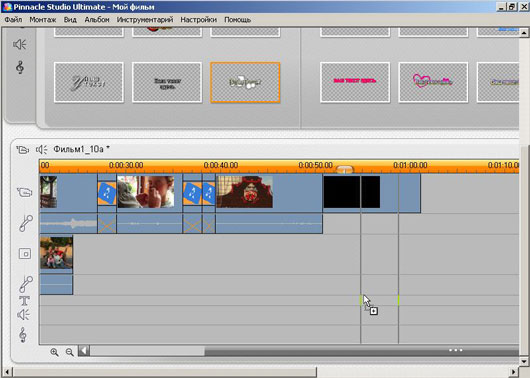Click the timeline scrubber playhead handle

pyautogui.click(x=344, y=169)
